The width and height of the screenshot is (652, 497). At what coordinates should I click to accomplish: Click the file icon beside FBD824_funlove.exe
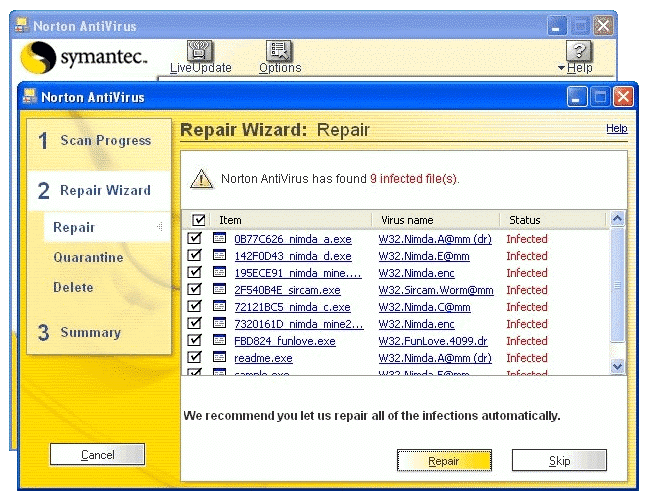point(219,341)
